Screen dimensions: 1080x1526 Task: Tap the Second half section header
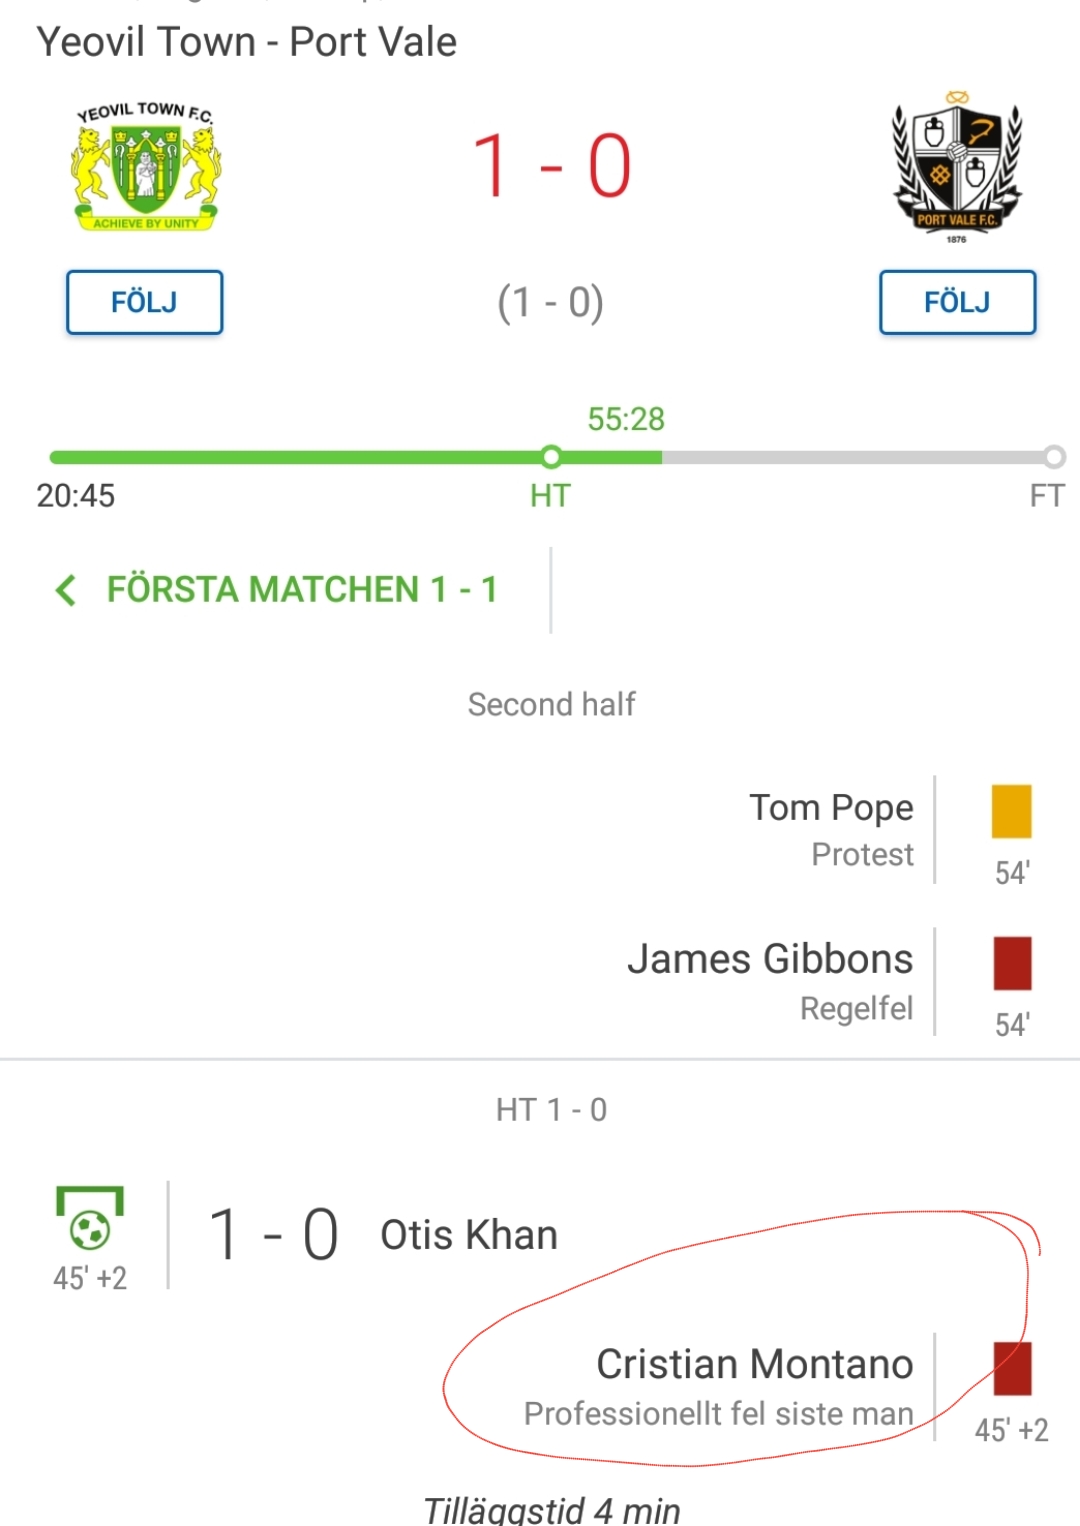[x=551, y=704]
